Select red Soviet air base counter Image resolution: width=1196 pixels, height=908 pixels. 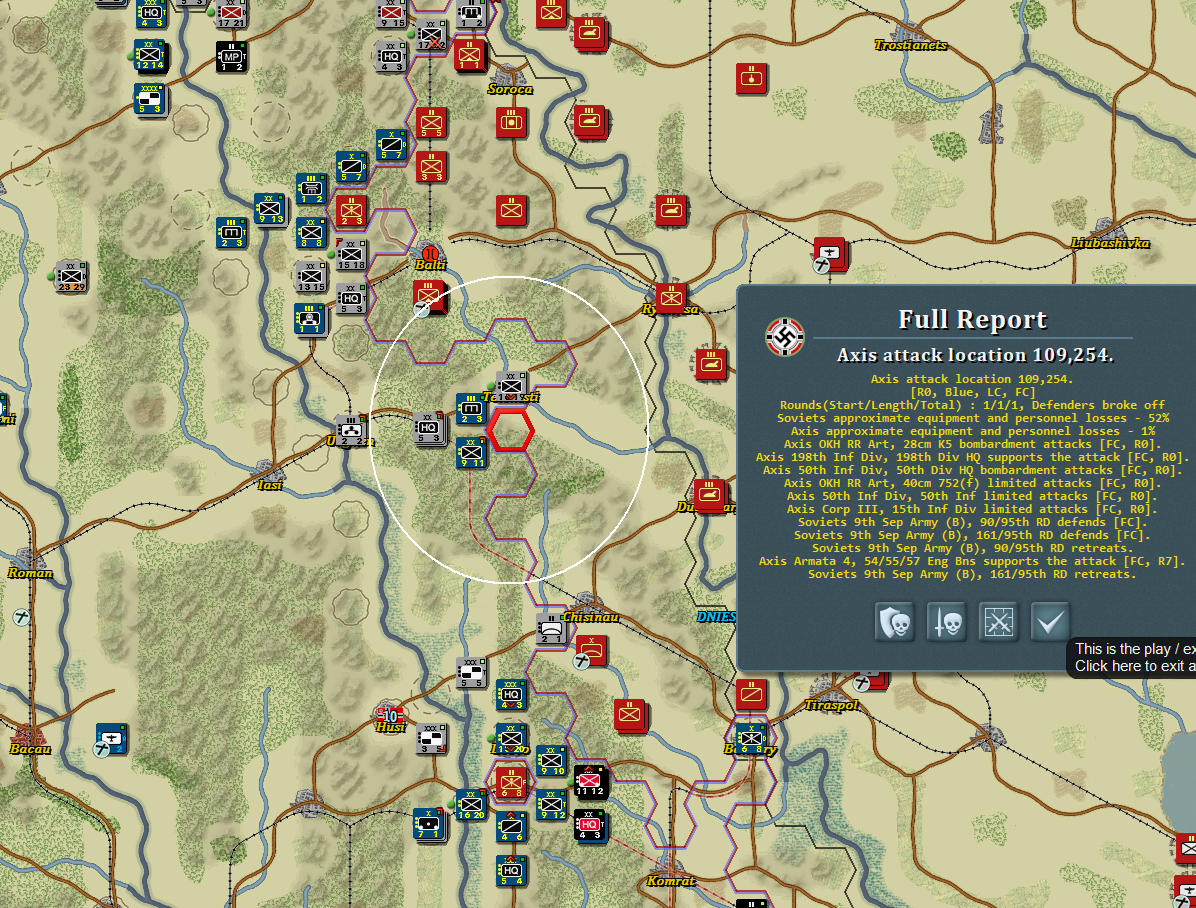[829, 253]
